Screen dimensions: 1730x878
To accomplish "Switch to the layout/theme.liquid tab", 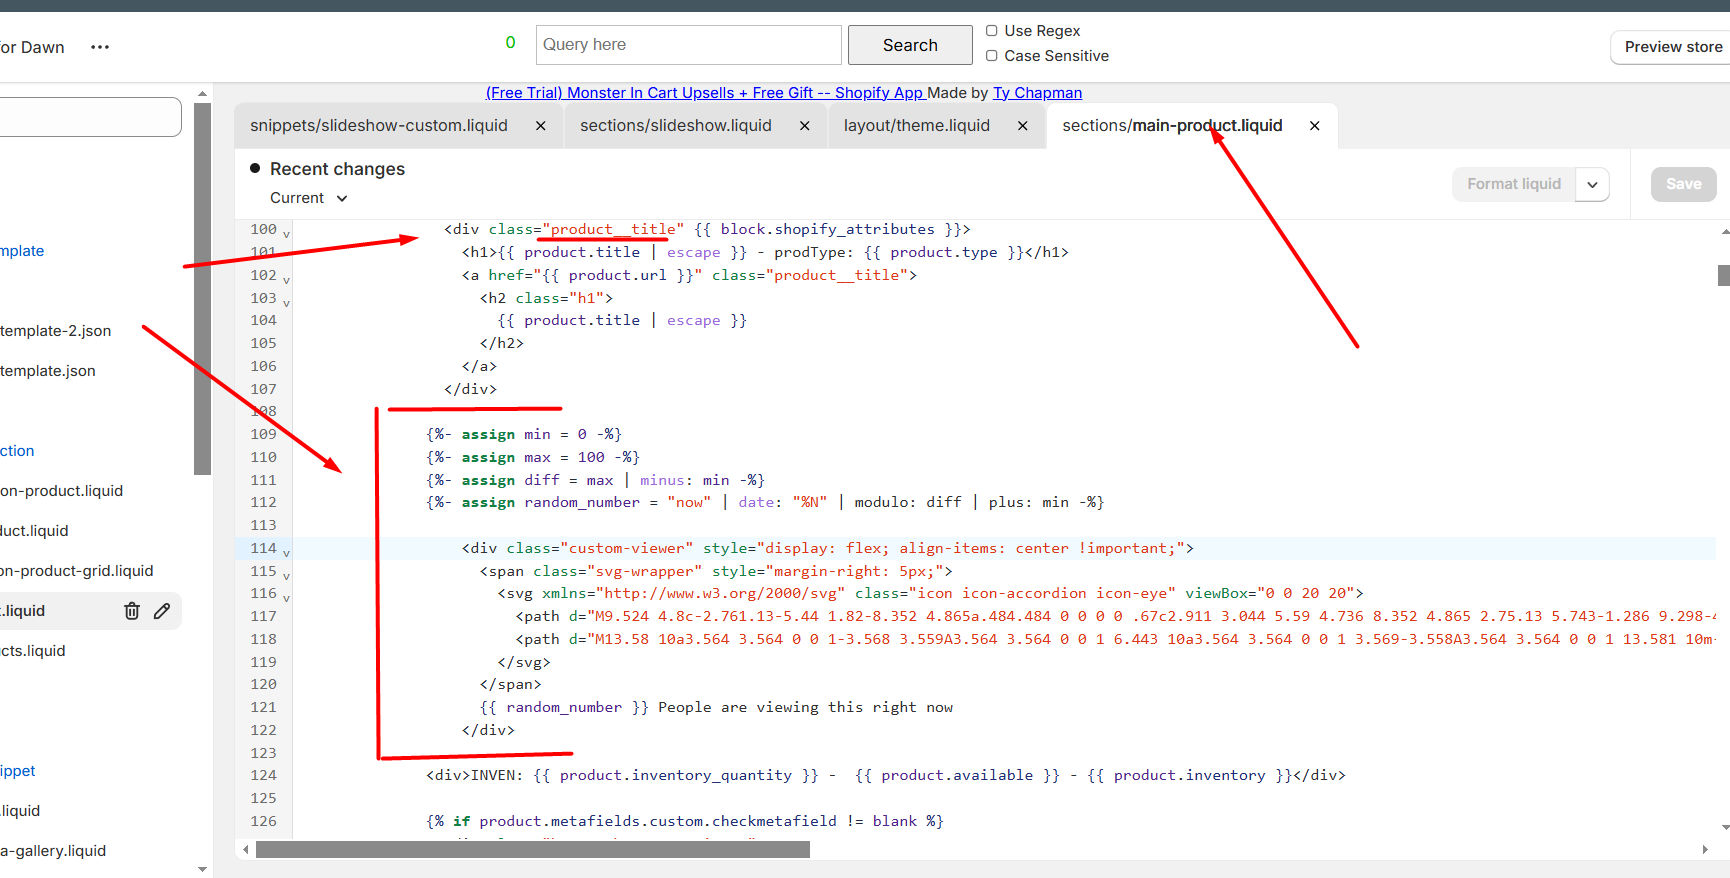I will 917,126.
